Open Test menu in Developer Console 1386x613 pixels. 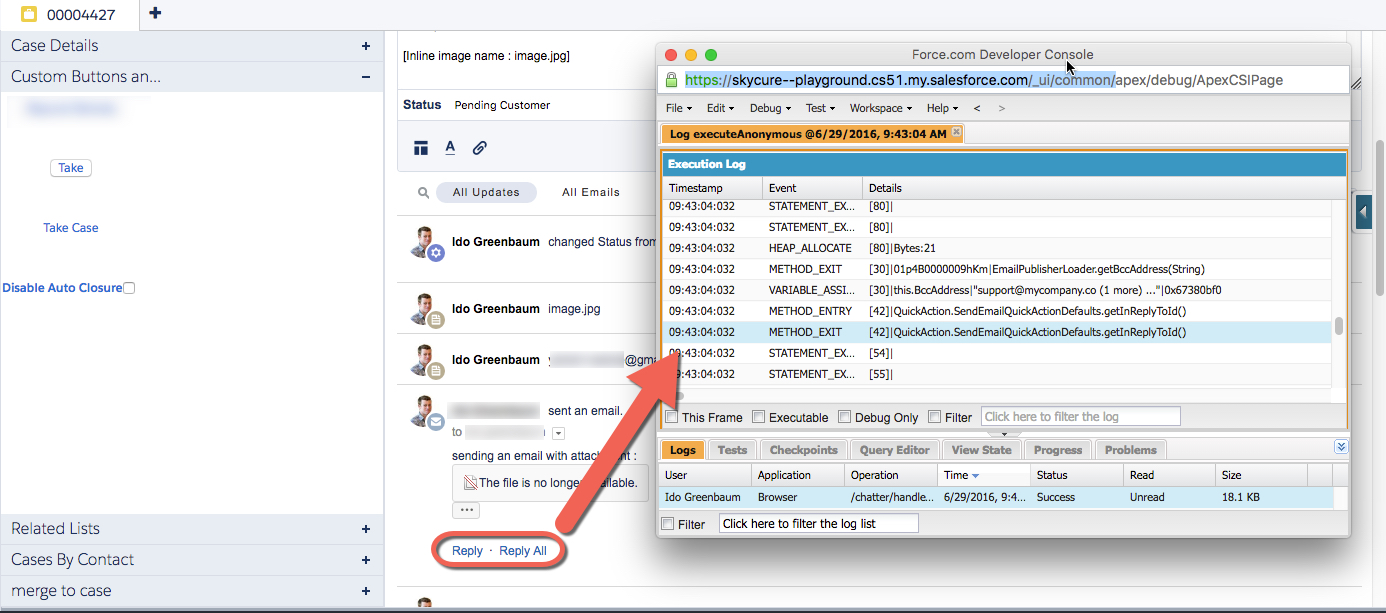point(820,108)
